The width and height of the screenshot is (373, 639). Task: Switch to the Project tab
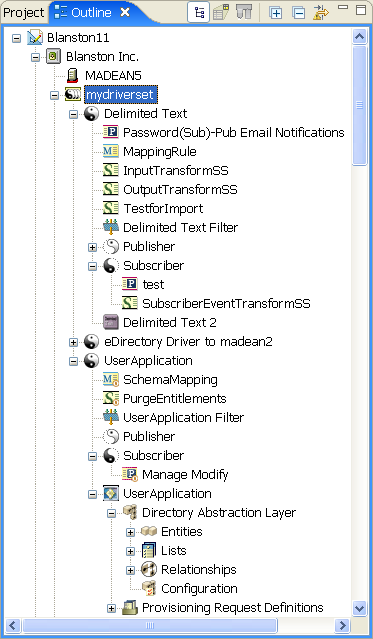click(23, 13)
